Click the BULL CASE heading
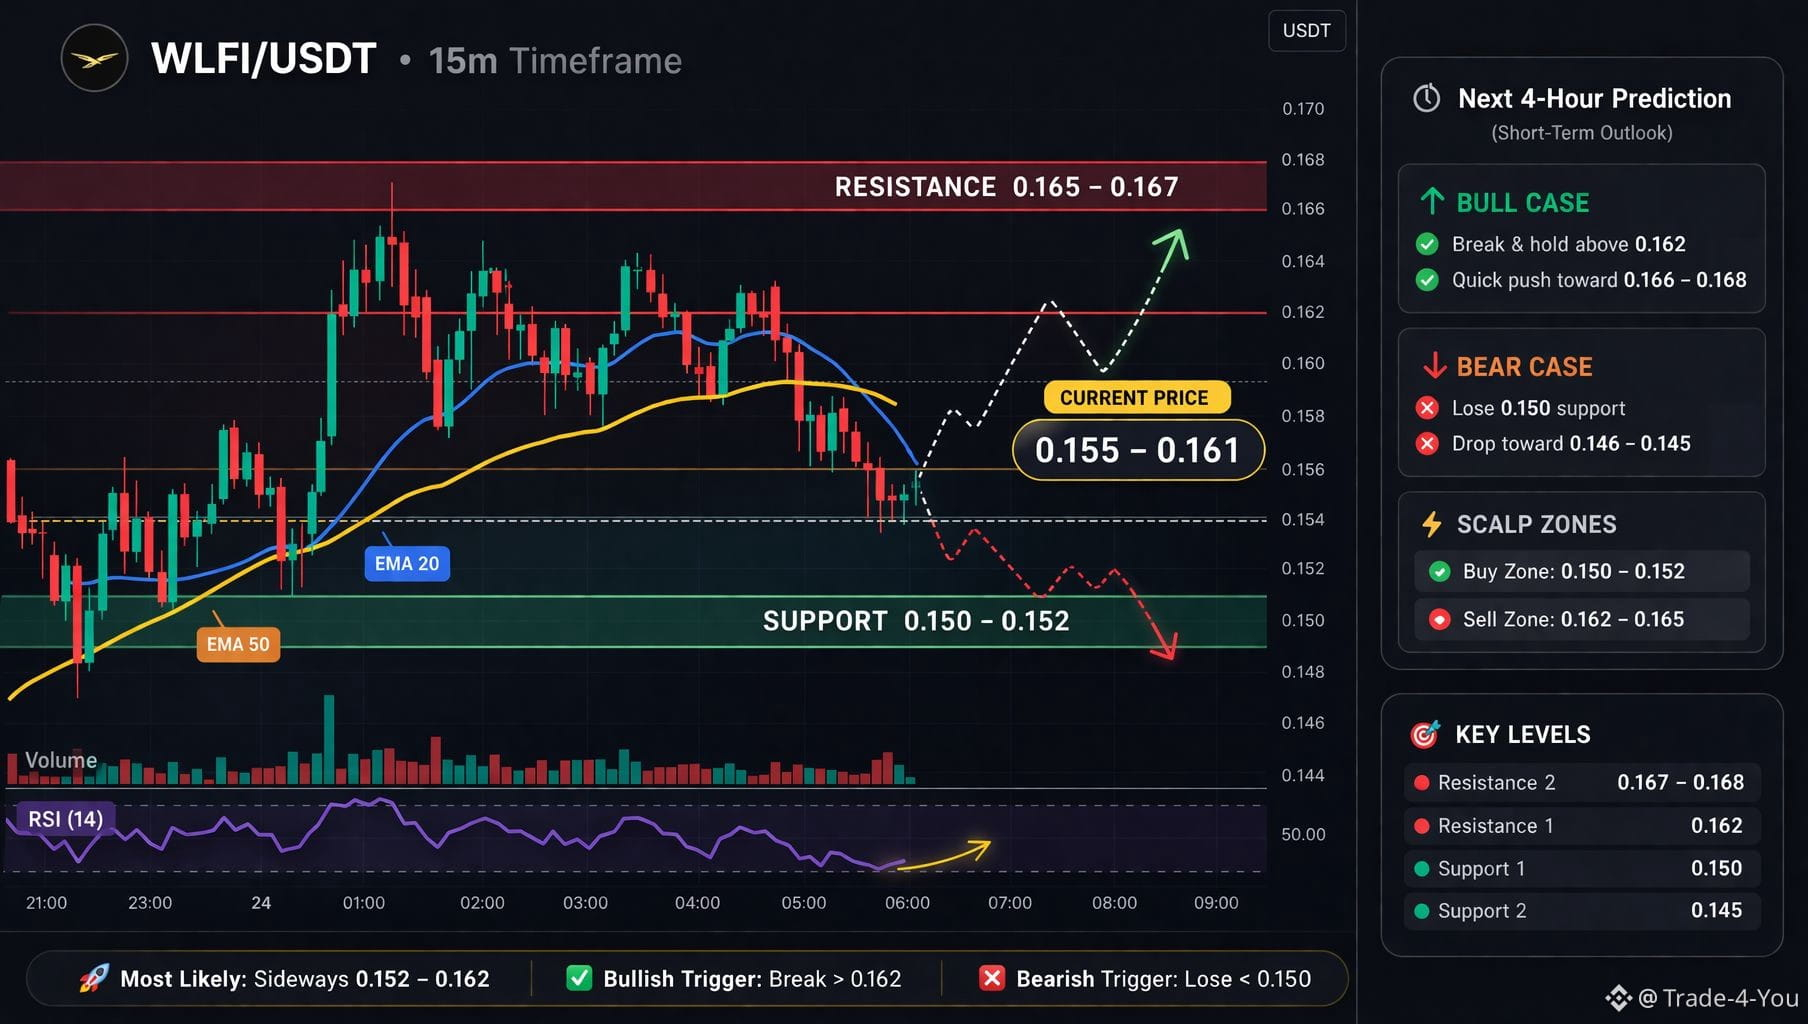Screen dimensions: 1808x1024 click(1523, 203)
